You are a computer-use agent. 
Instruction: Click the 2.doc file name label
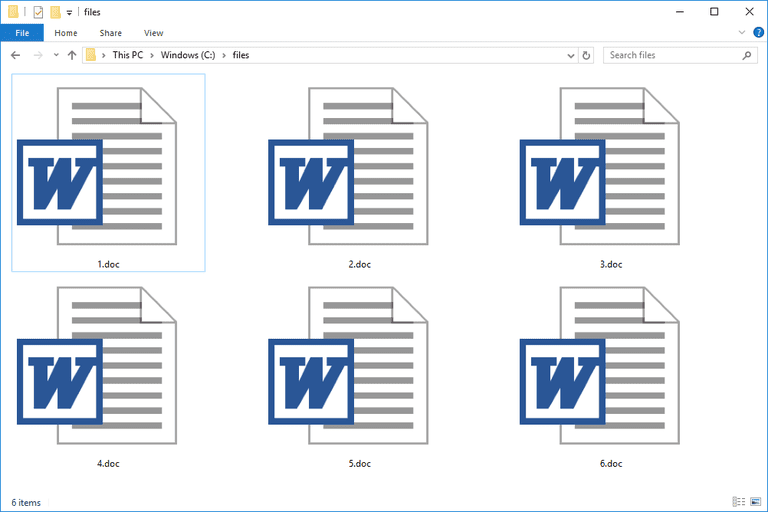pos(360,264)
